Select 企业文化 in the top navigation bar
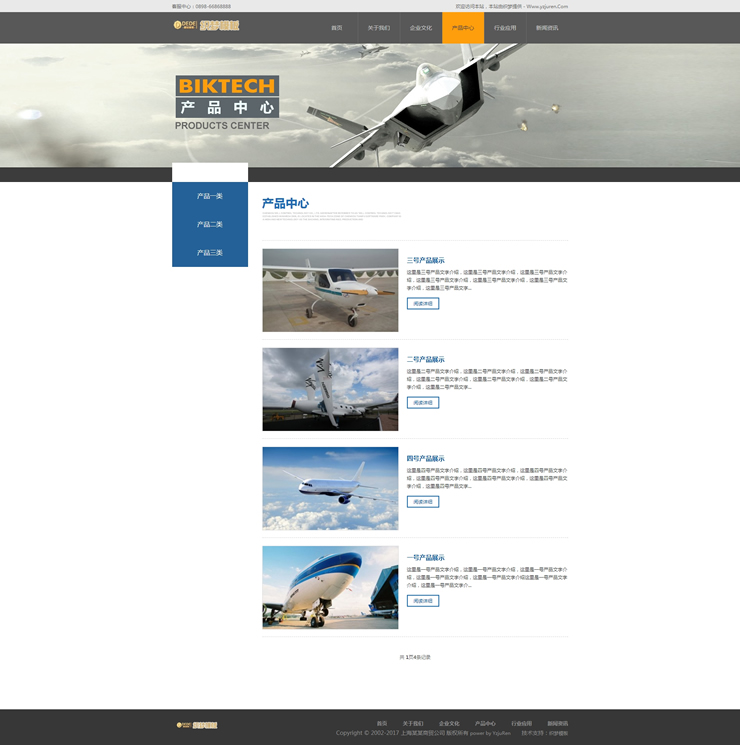 tap(421, 28)
